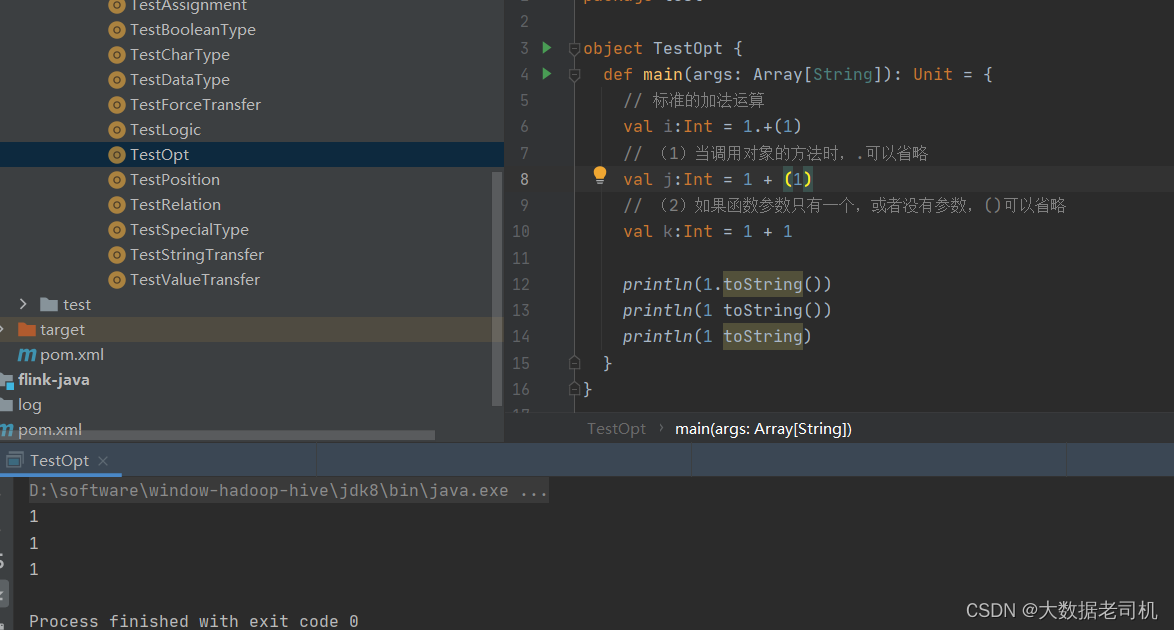
Task: Click fold end marker on line 15
Action: click(574, 363)
